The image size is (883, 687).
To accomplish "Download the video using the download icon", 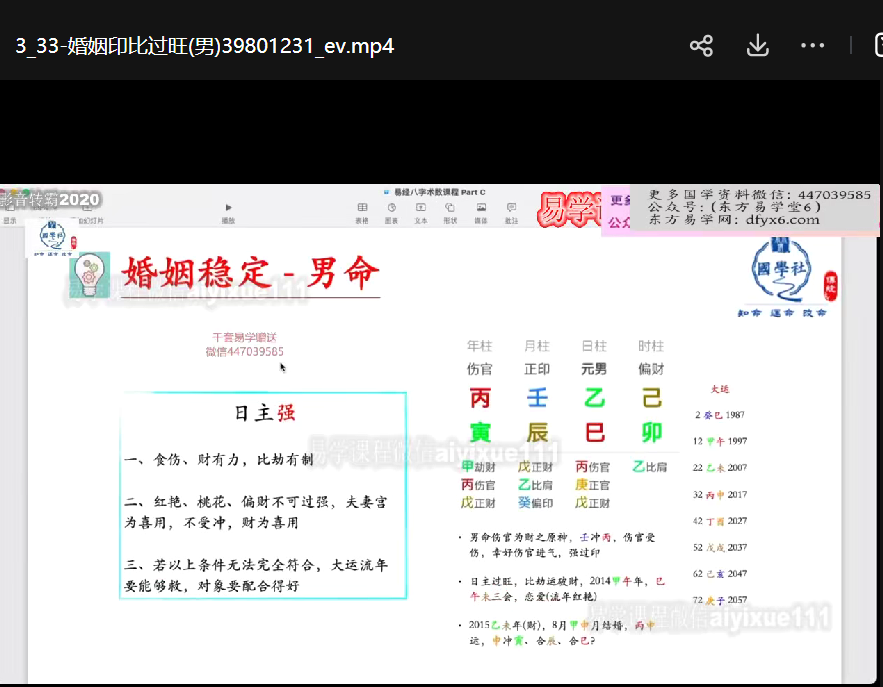I will click(x=757, y=46).
